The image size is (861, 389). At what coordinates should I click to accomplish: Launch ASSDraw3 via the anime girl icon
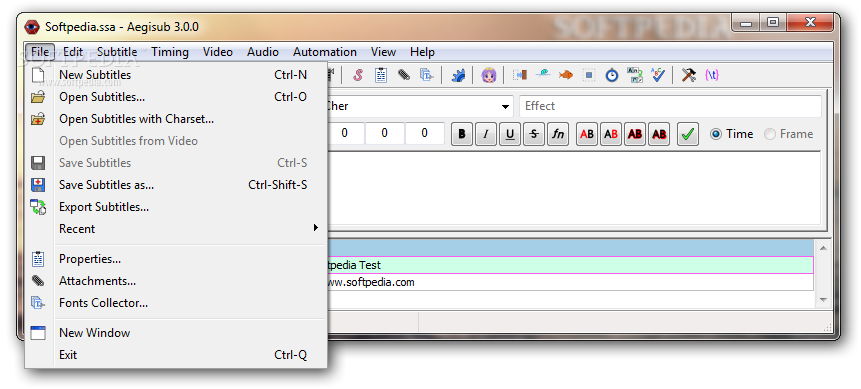point(489,75)
